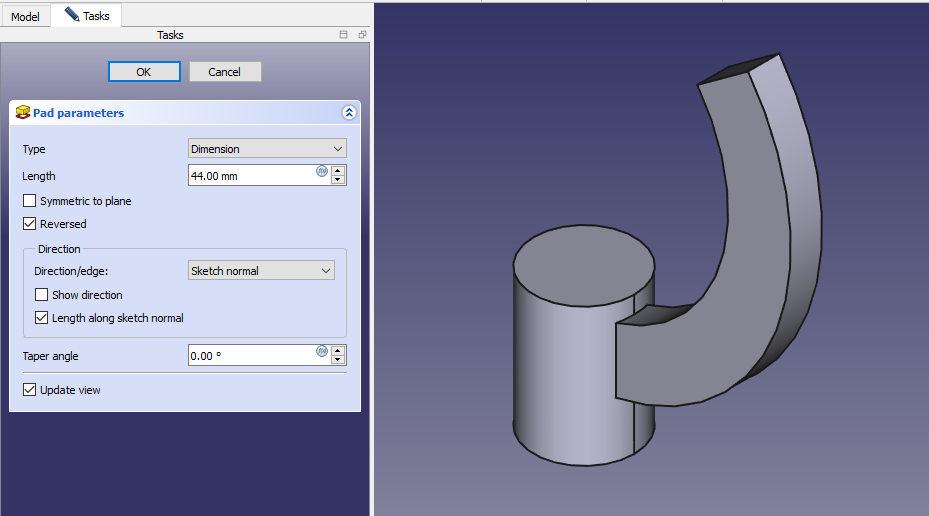Increase Length with the up arrow

pos(338,170)
